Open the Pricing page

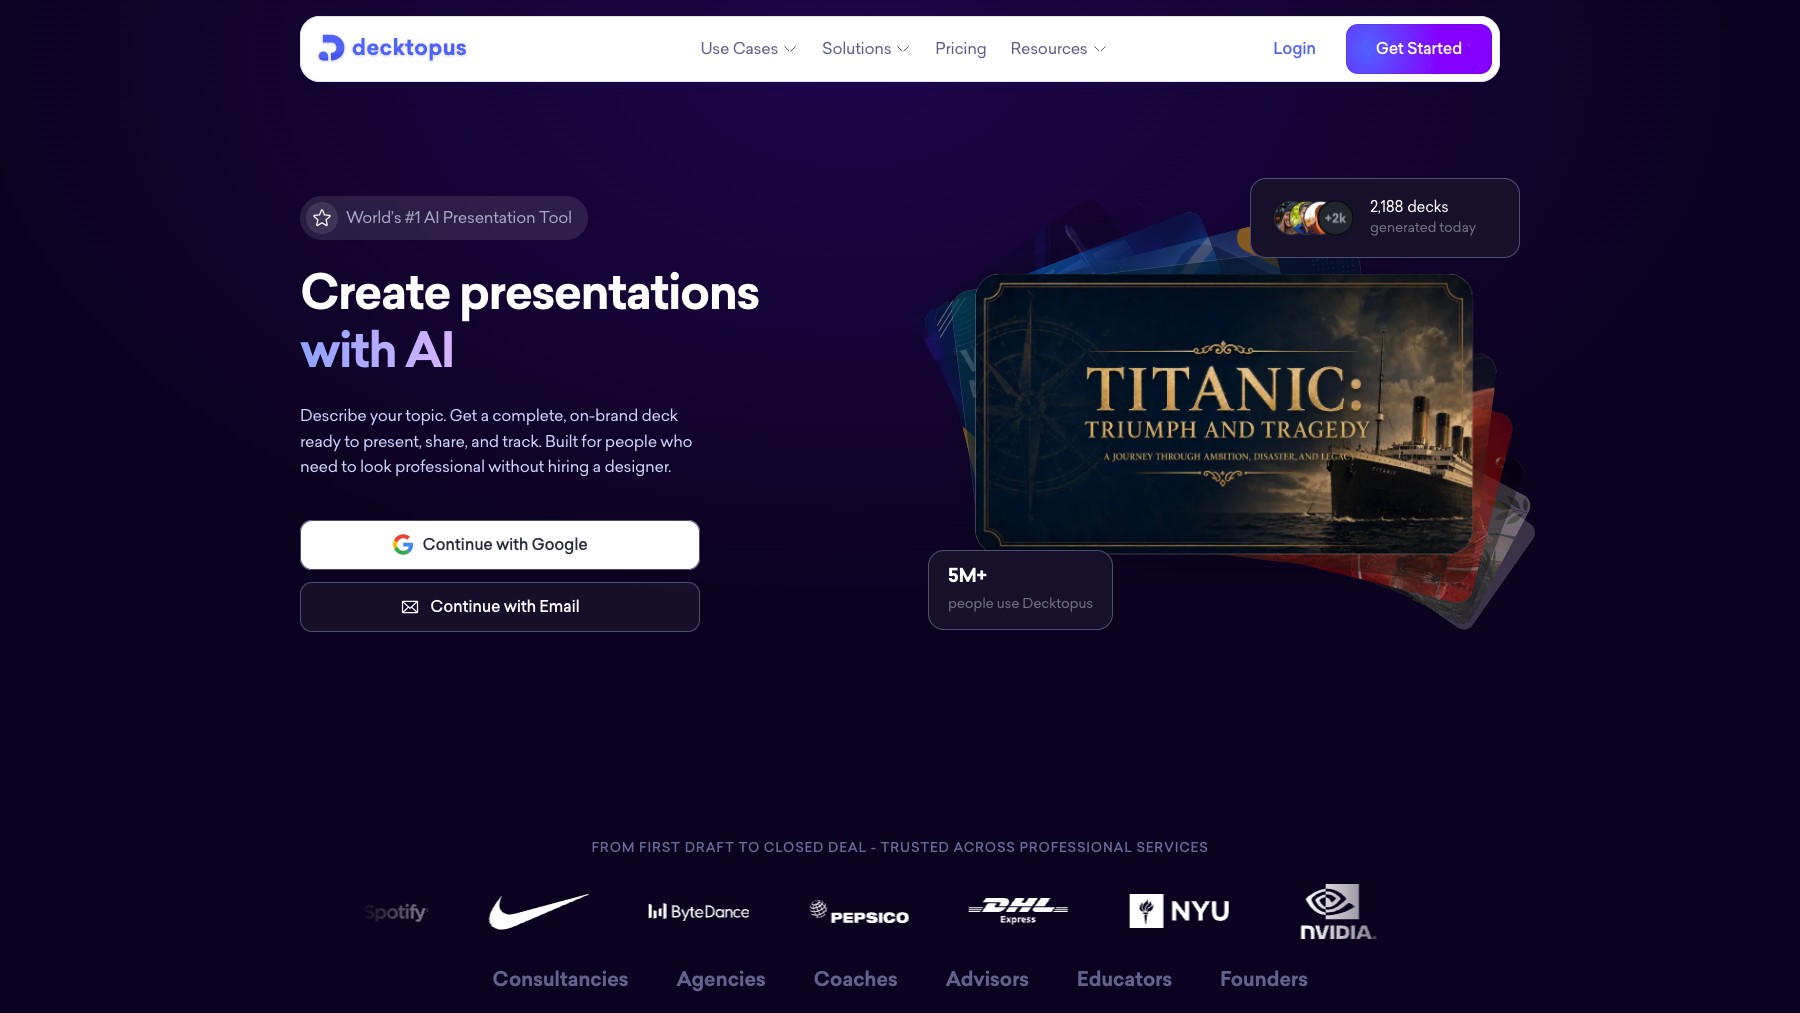pyautogui.click(x=960, y=48)
